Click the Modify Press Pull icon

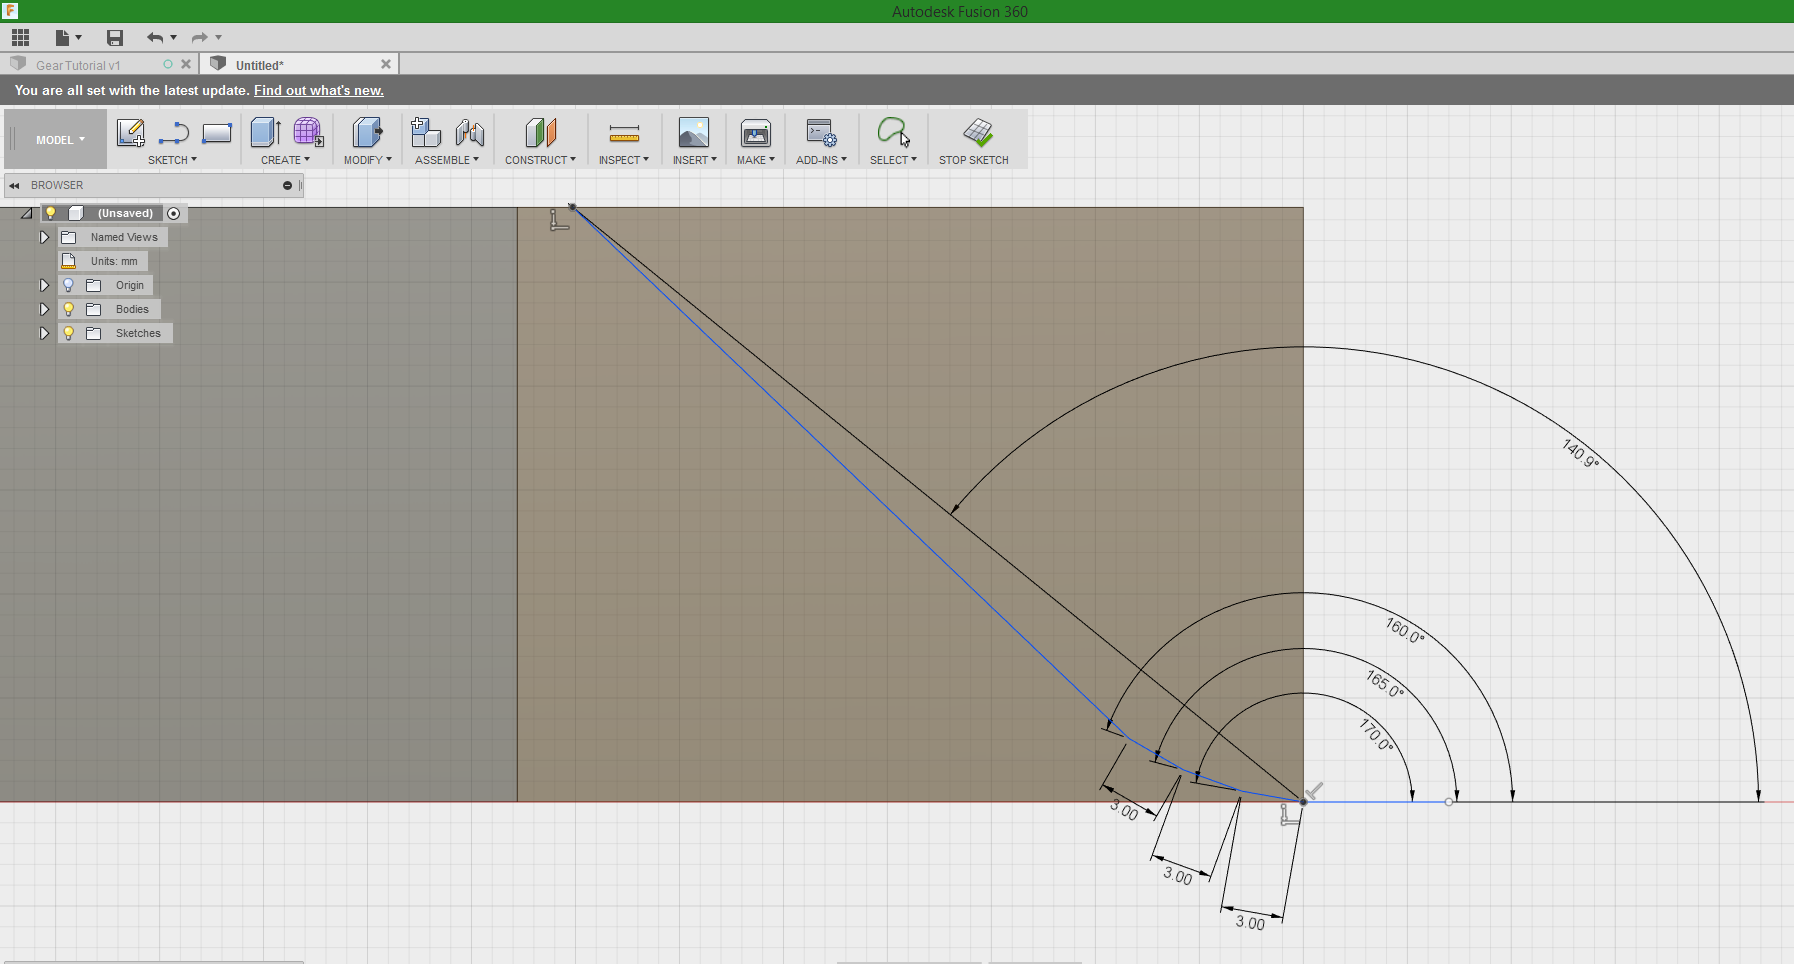click(367, 133)
